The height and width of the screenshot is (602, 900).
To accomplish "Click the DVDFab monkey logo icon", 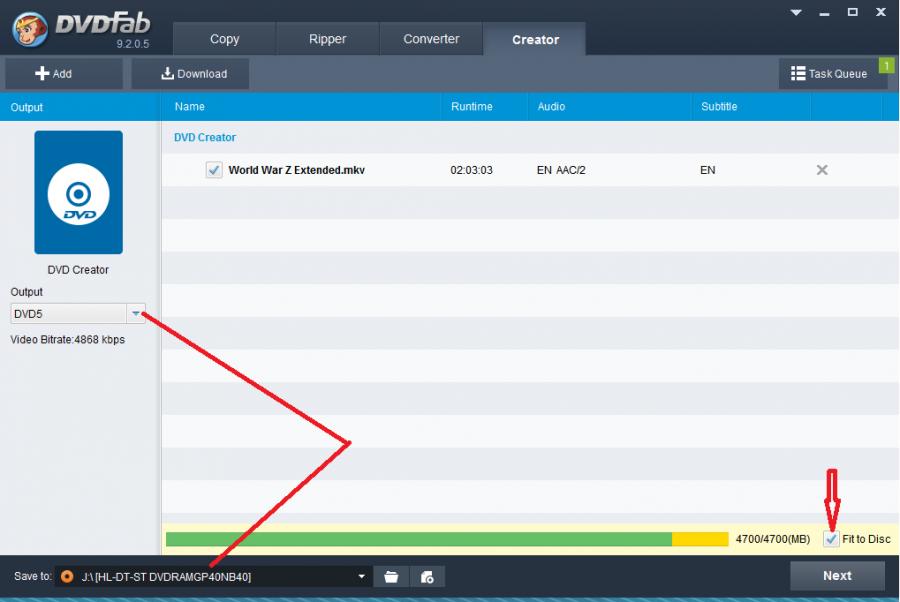I will [29, 29].
